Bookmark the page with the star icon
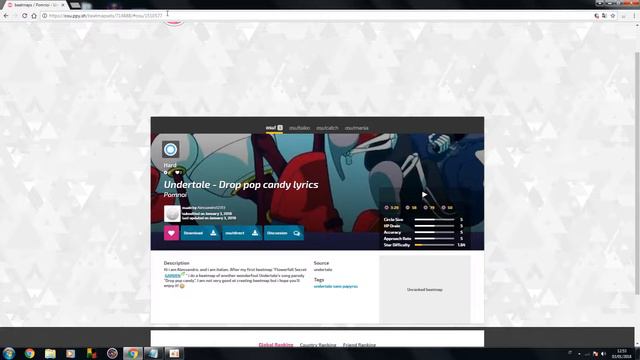The height and width of the screenshot is (360, 640). (613, 16)
